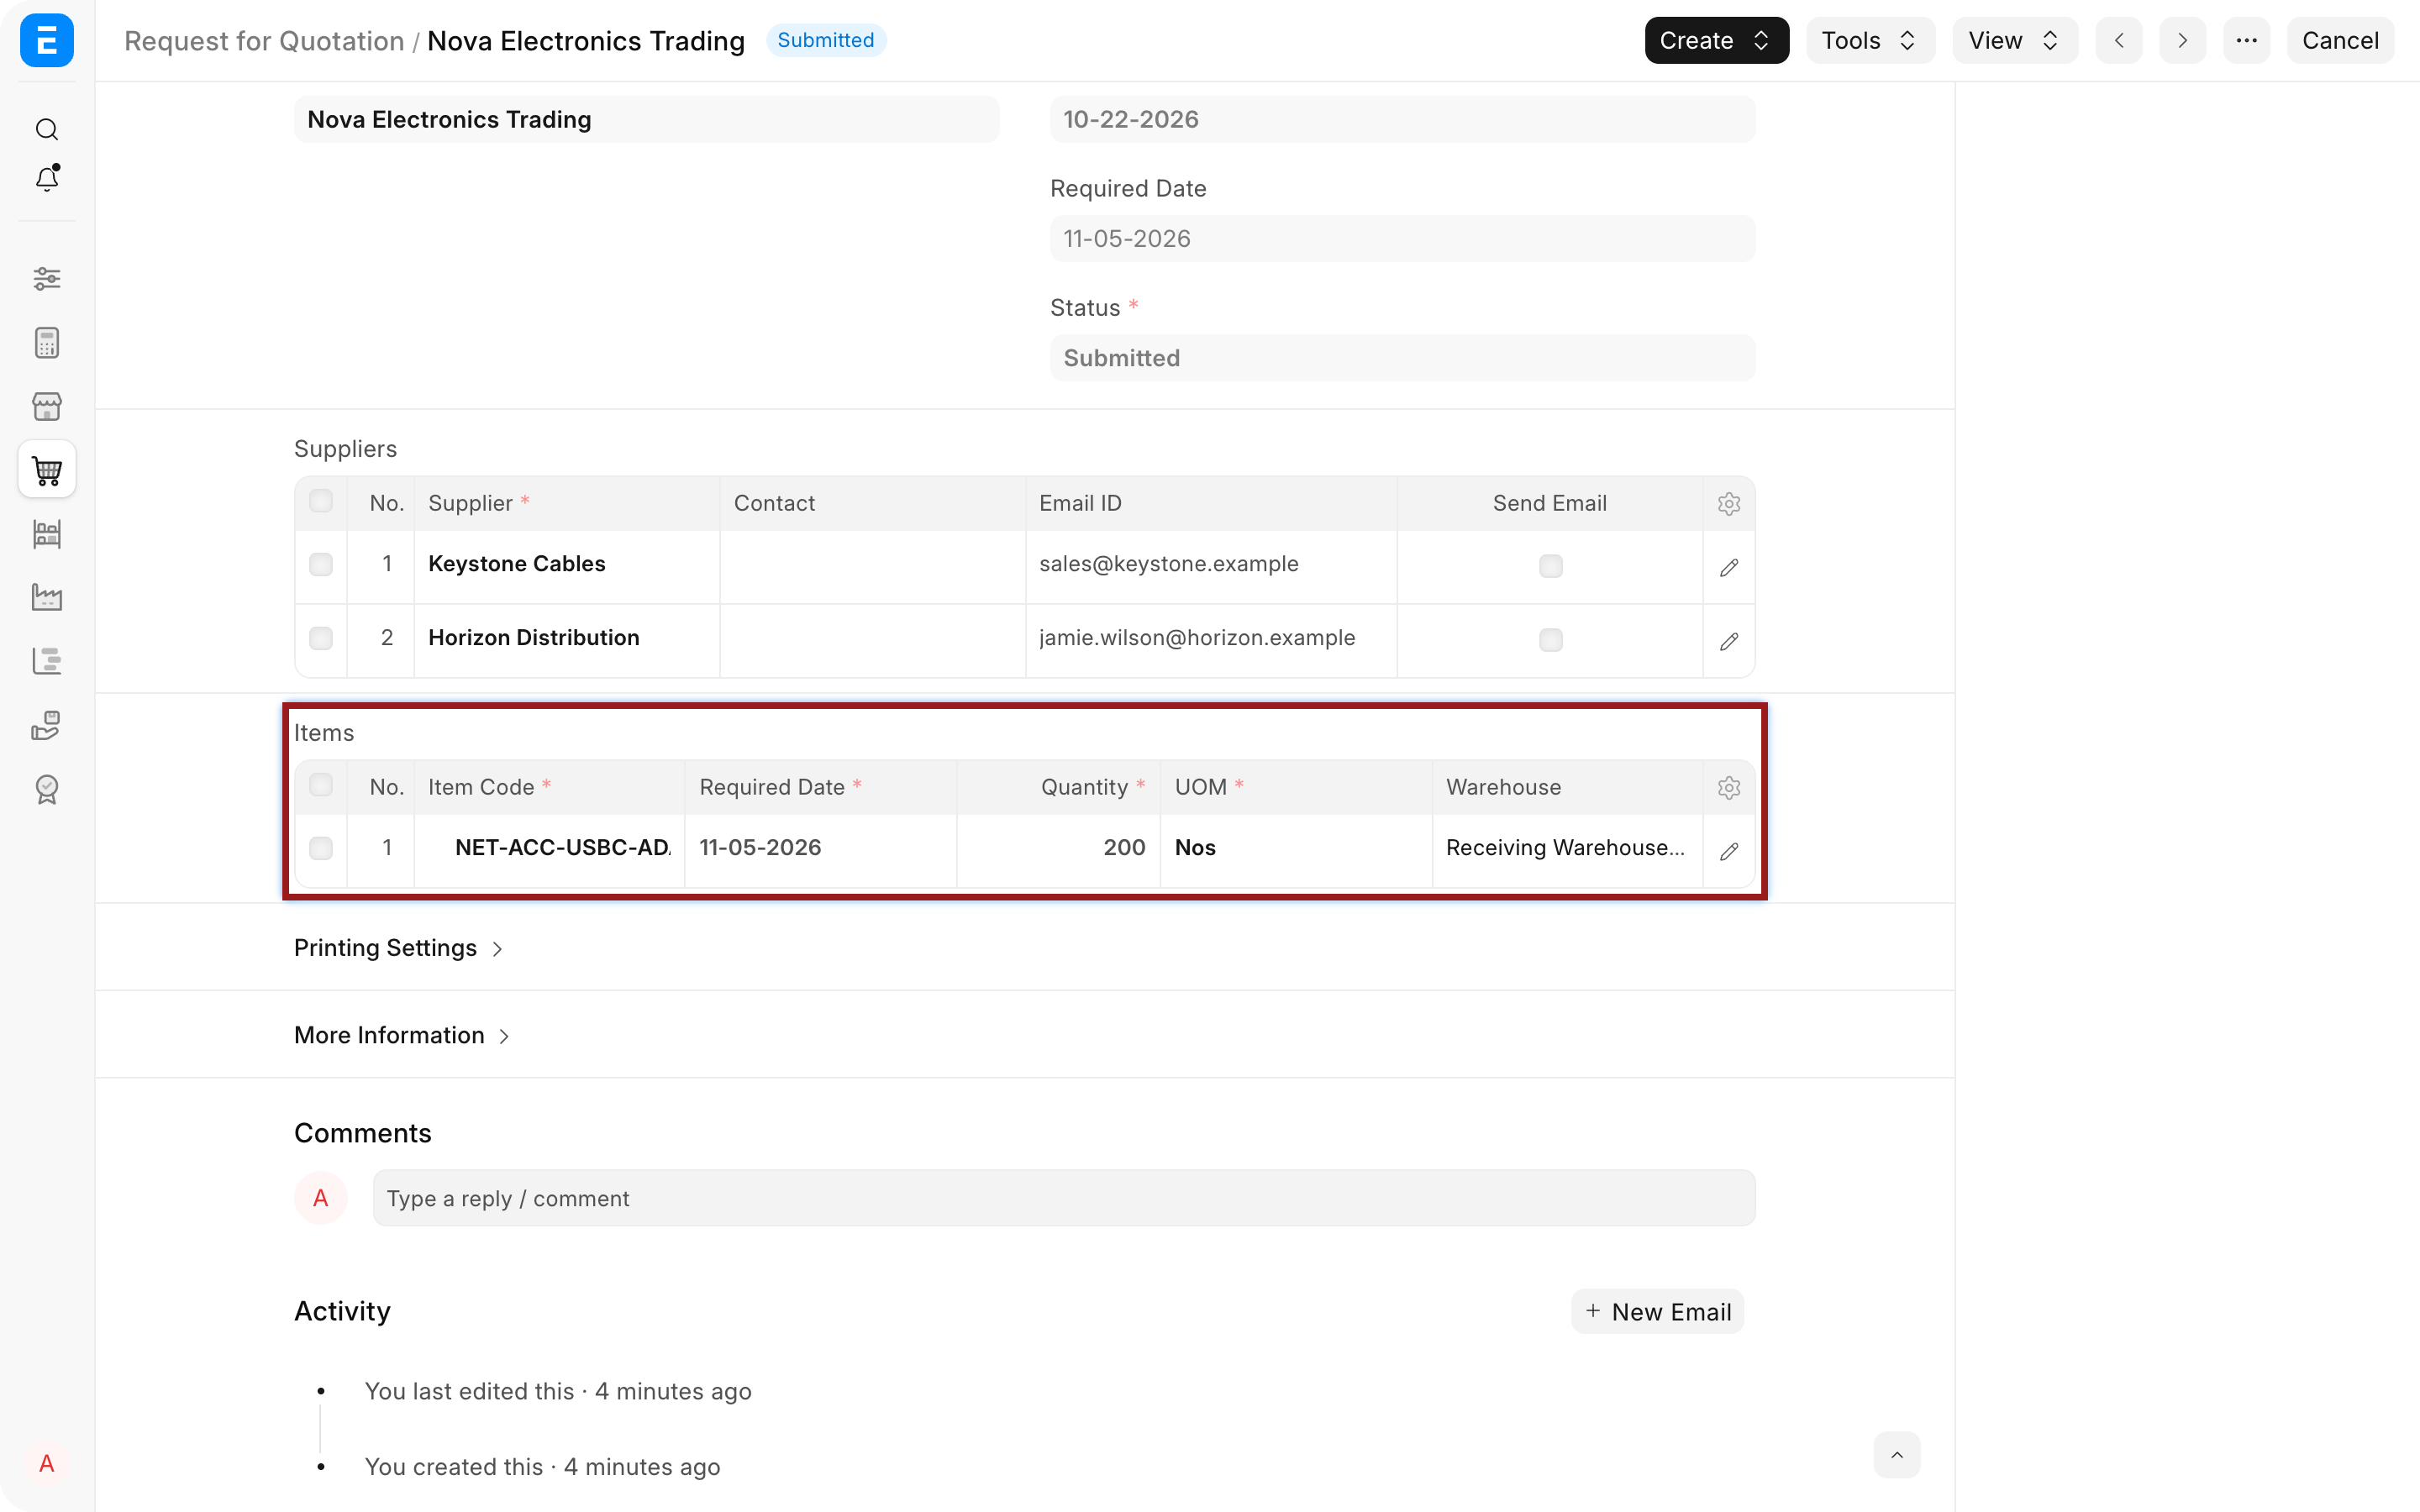Open the projects chart sidebar icon

point(46,661)
